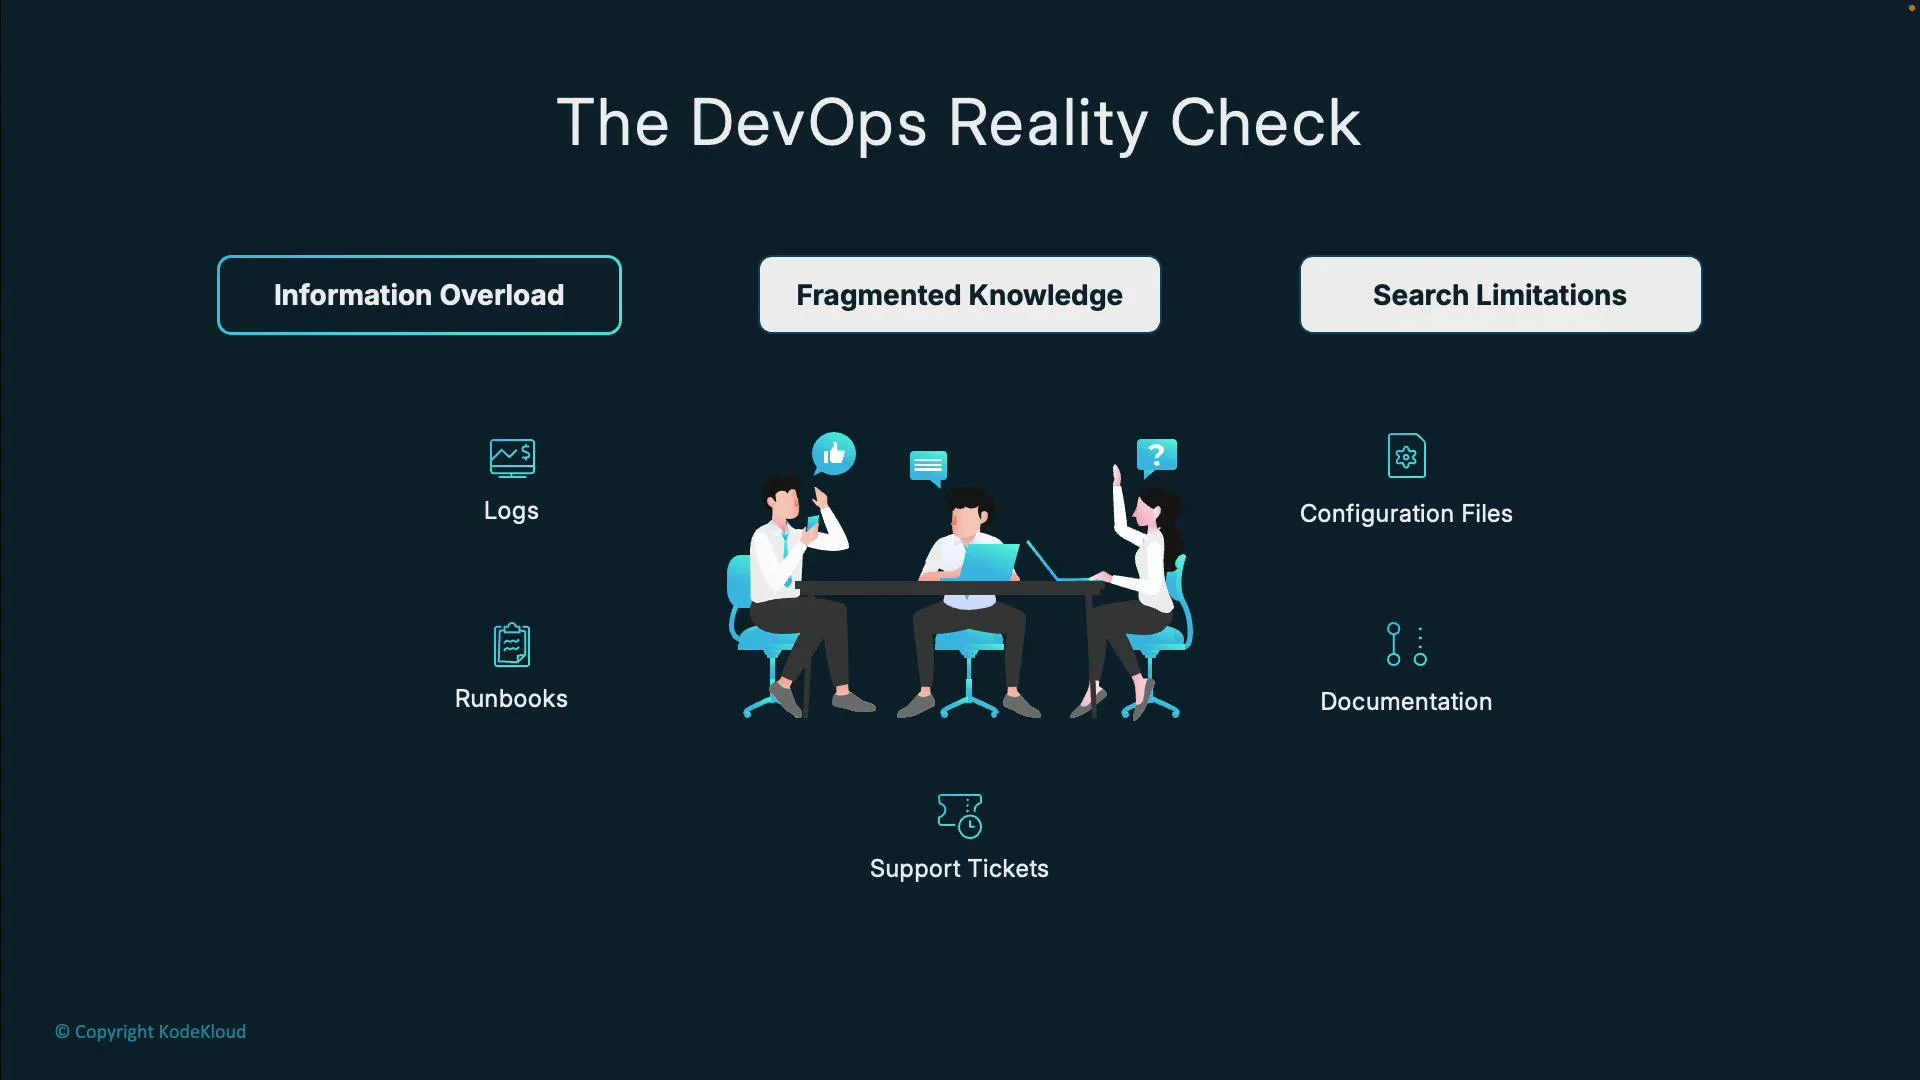Click the Logs chart monitor icon
This screenshot has width=1920, height=1080.
click(x=512, y=458)
